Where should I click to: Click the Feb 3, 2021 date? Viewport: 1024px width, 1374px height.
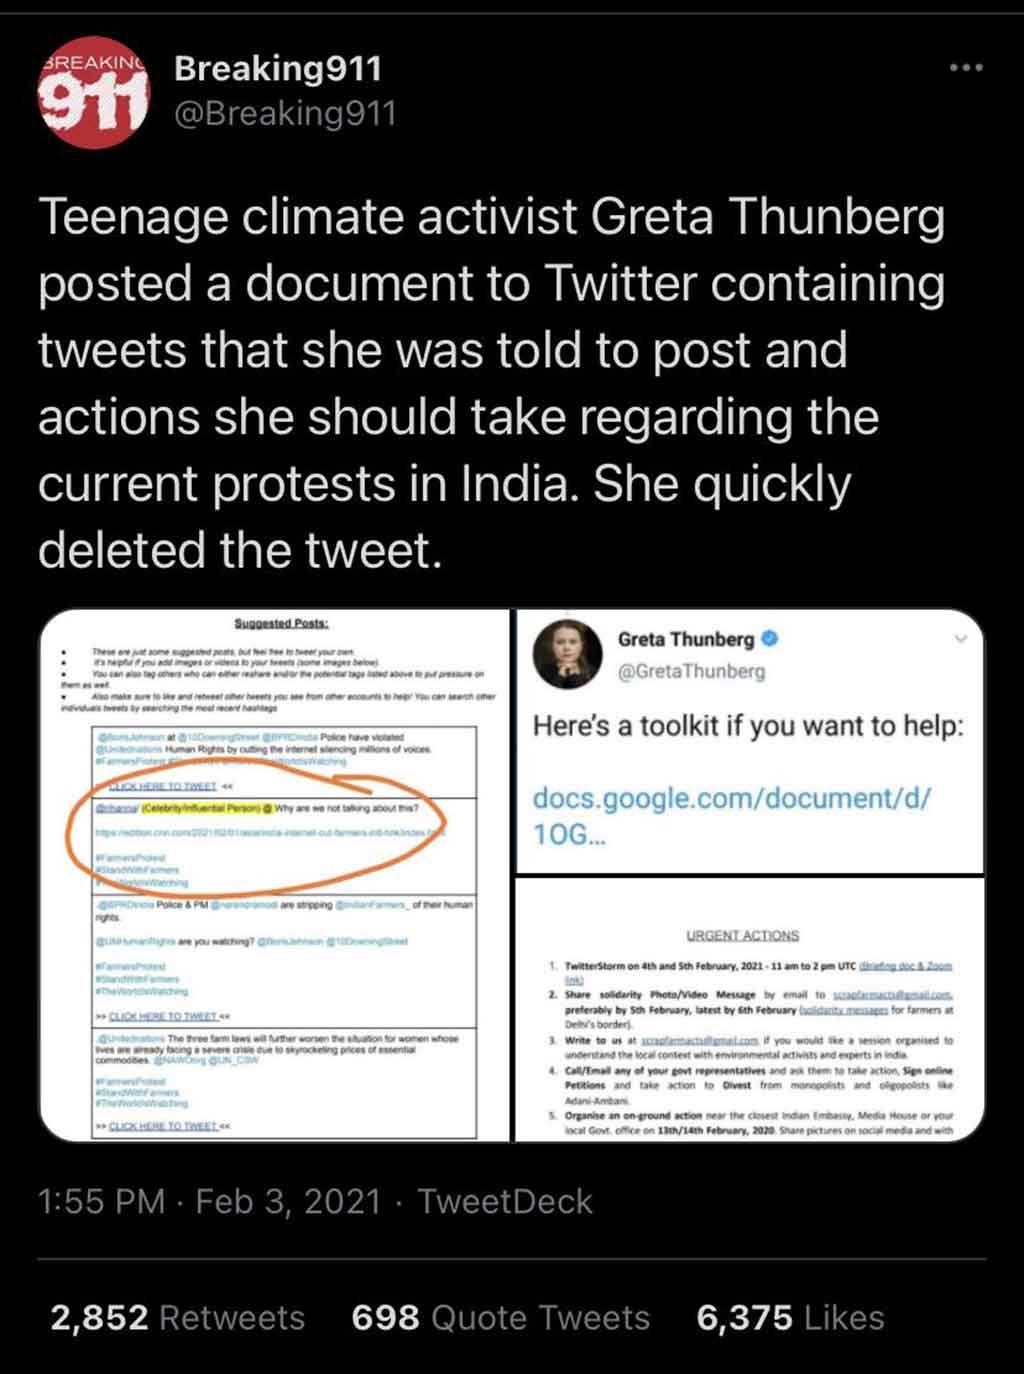coord(288,1201)
